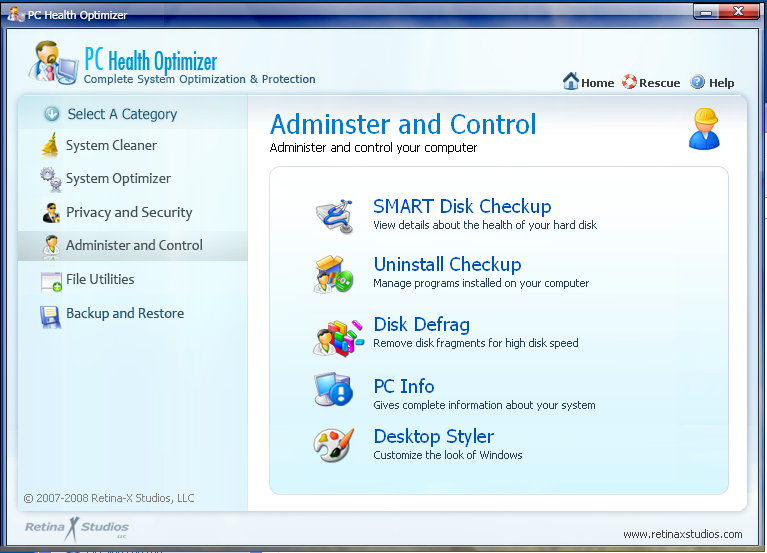This screenshot has height=553, width=767.
Task: Start Disk Defrag tool
Action: tap(422, 325)
